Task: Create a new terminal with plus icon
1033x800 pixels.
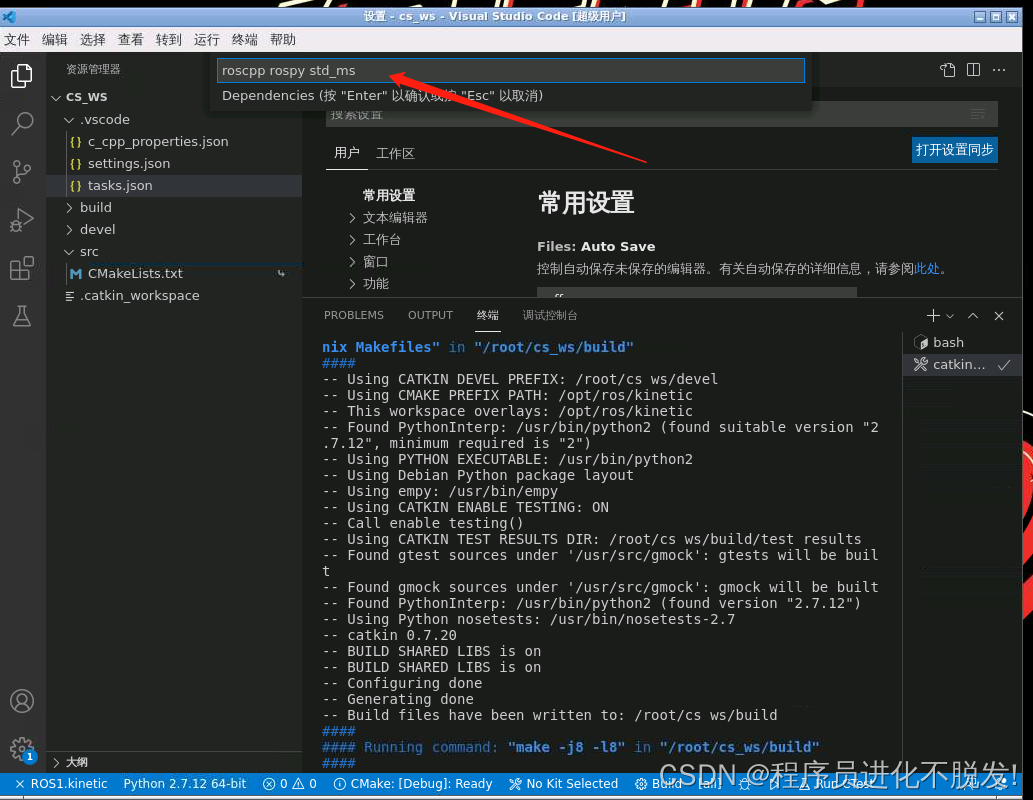Action: [x=933, y=316]
